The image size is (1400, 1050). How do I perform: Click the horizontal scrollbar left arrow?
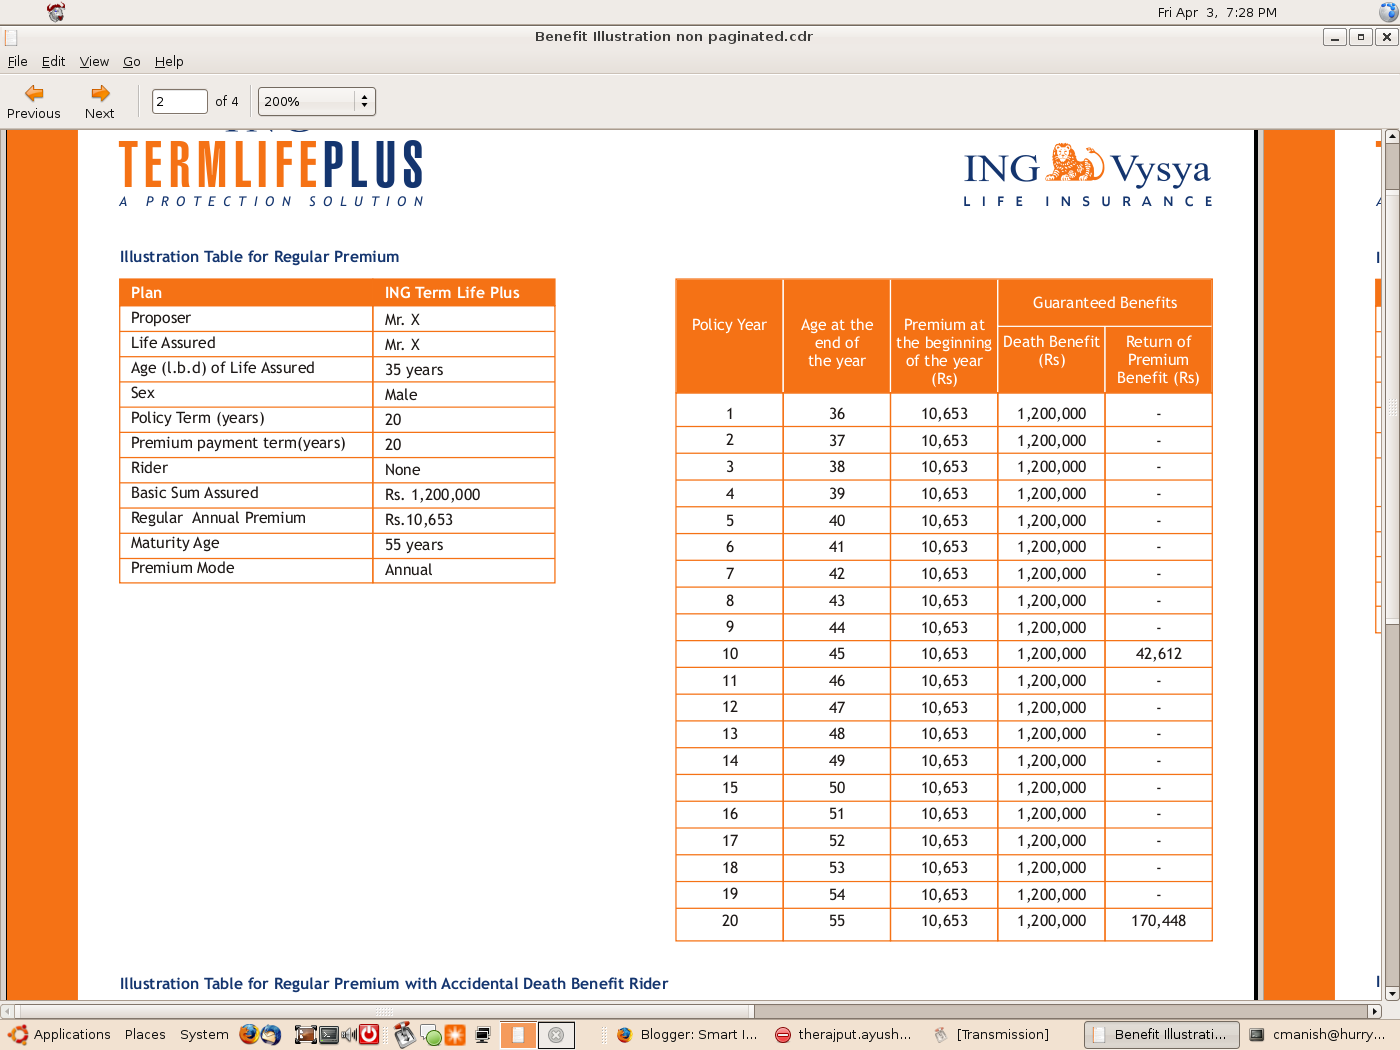coord(7,1011)
